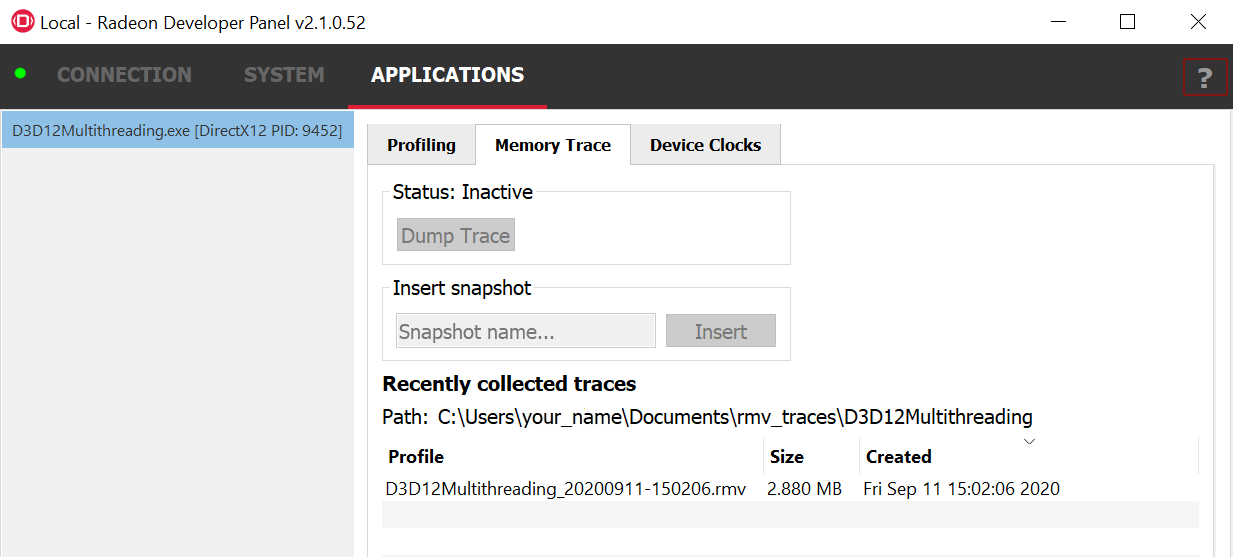Open the Profiling tab

pyautogui.click(x=421, y=145)
